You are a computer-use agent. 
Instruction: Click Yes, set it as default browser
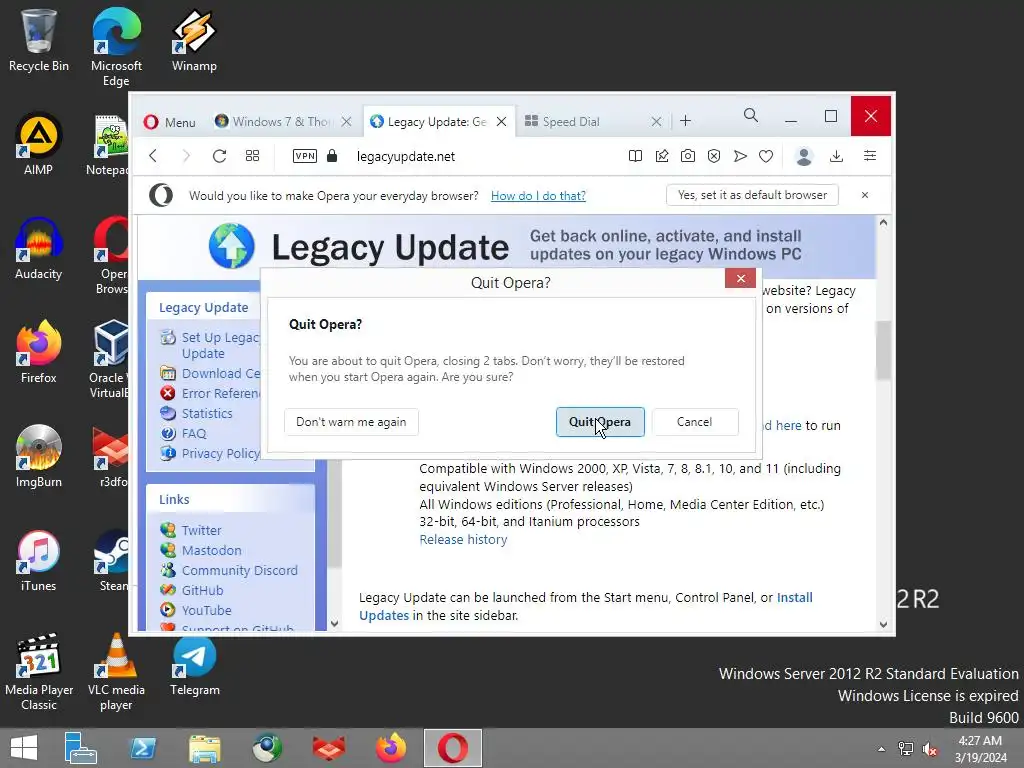[x=752, y=195]
